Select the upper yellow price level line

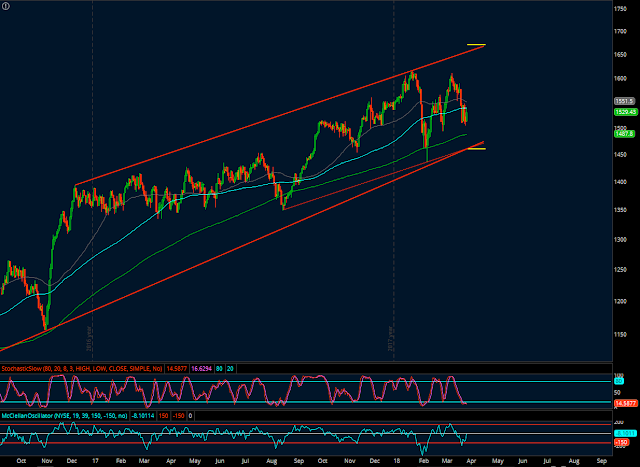click(476, 44)
